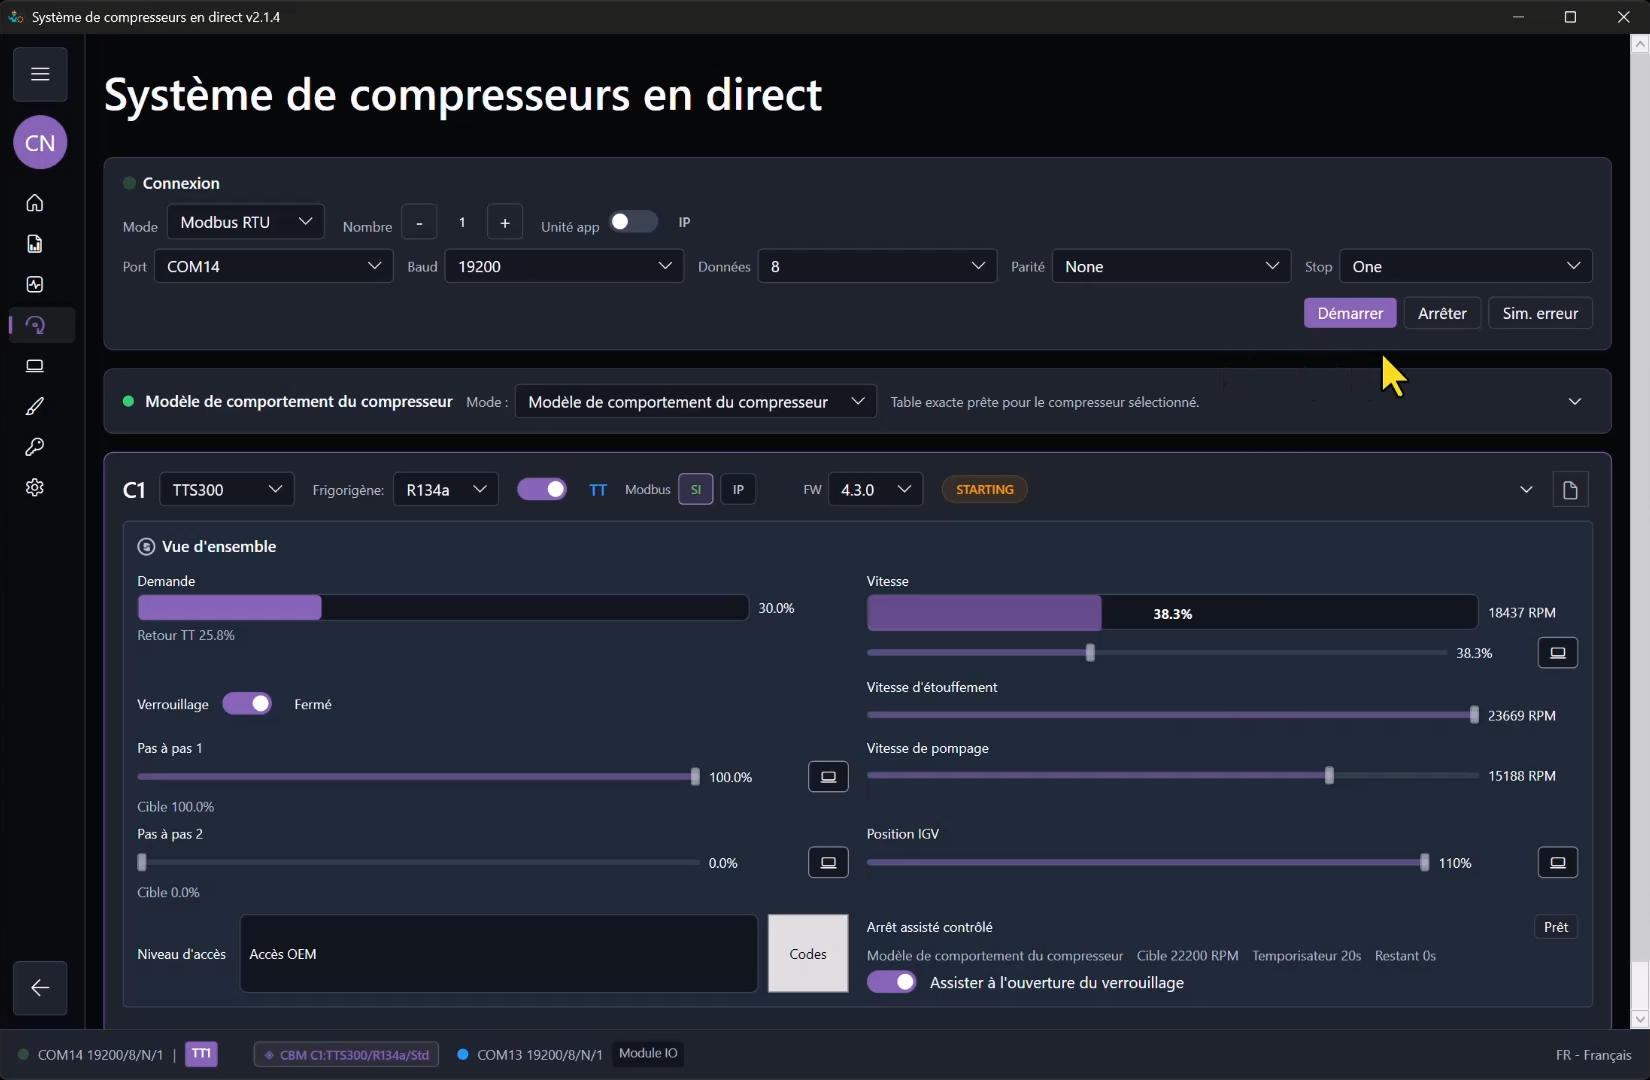
Task: Open the Port COM14 dropdown
Action: click(x=273, y=266)
